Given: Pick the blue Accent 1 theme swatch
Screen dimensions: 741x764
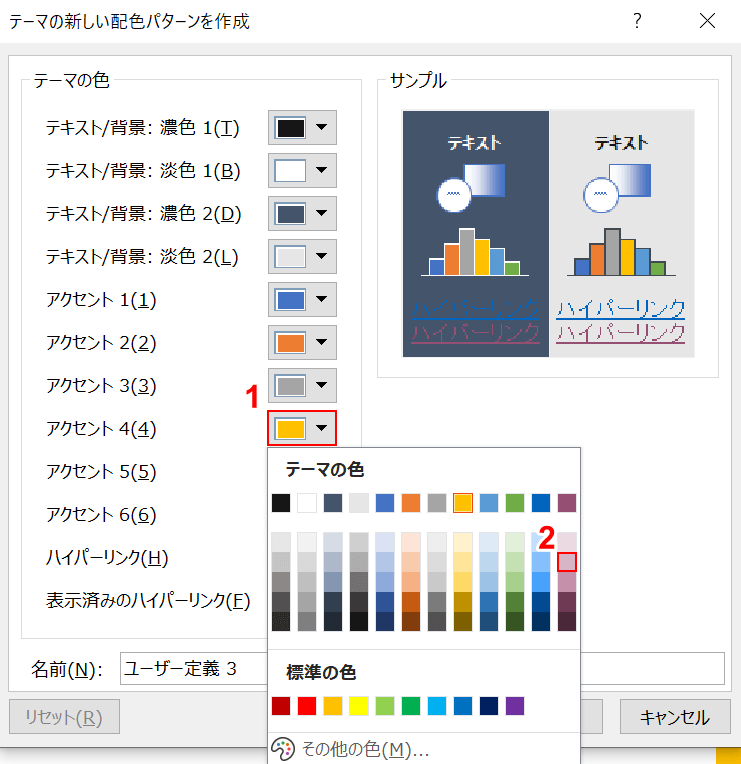Looking at the screenshot, I should click(x=385, y=503).
